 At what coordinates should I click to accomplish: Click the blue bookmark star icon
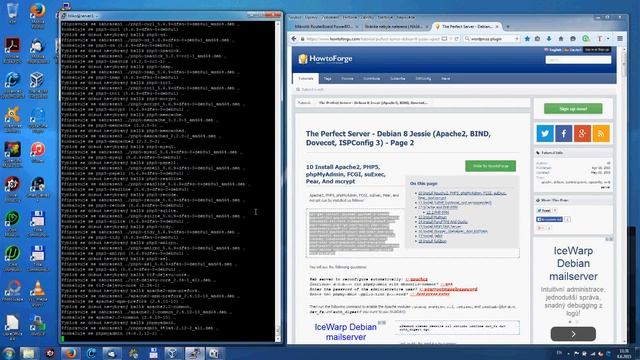pyautogui.click(x=527, y=39)
